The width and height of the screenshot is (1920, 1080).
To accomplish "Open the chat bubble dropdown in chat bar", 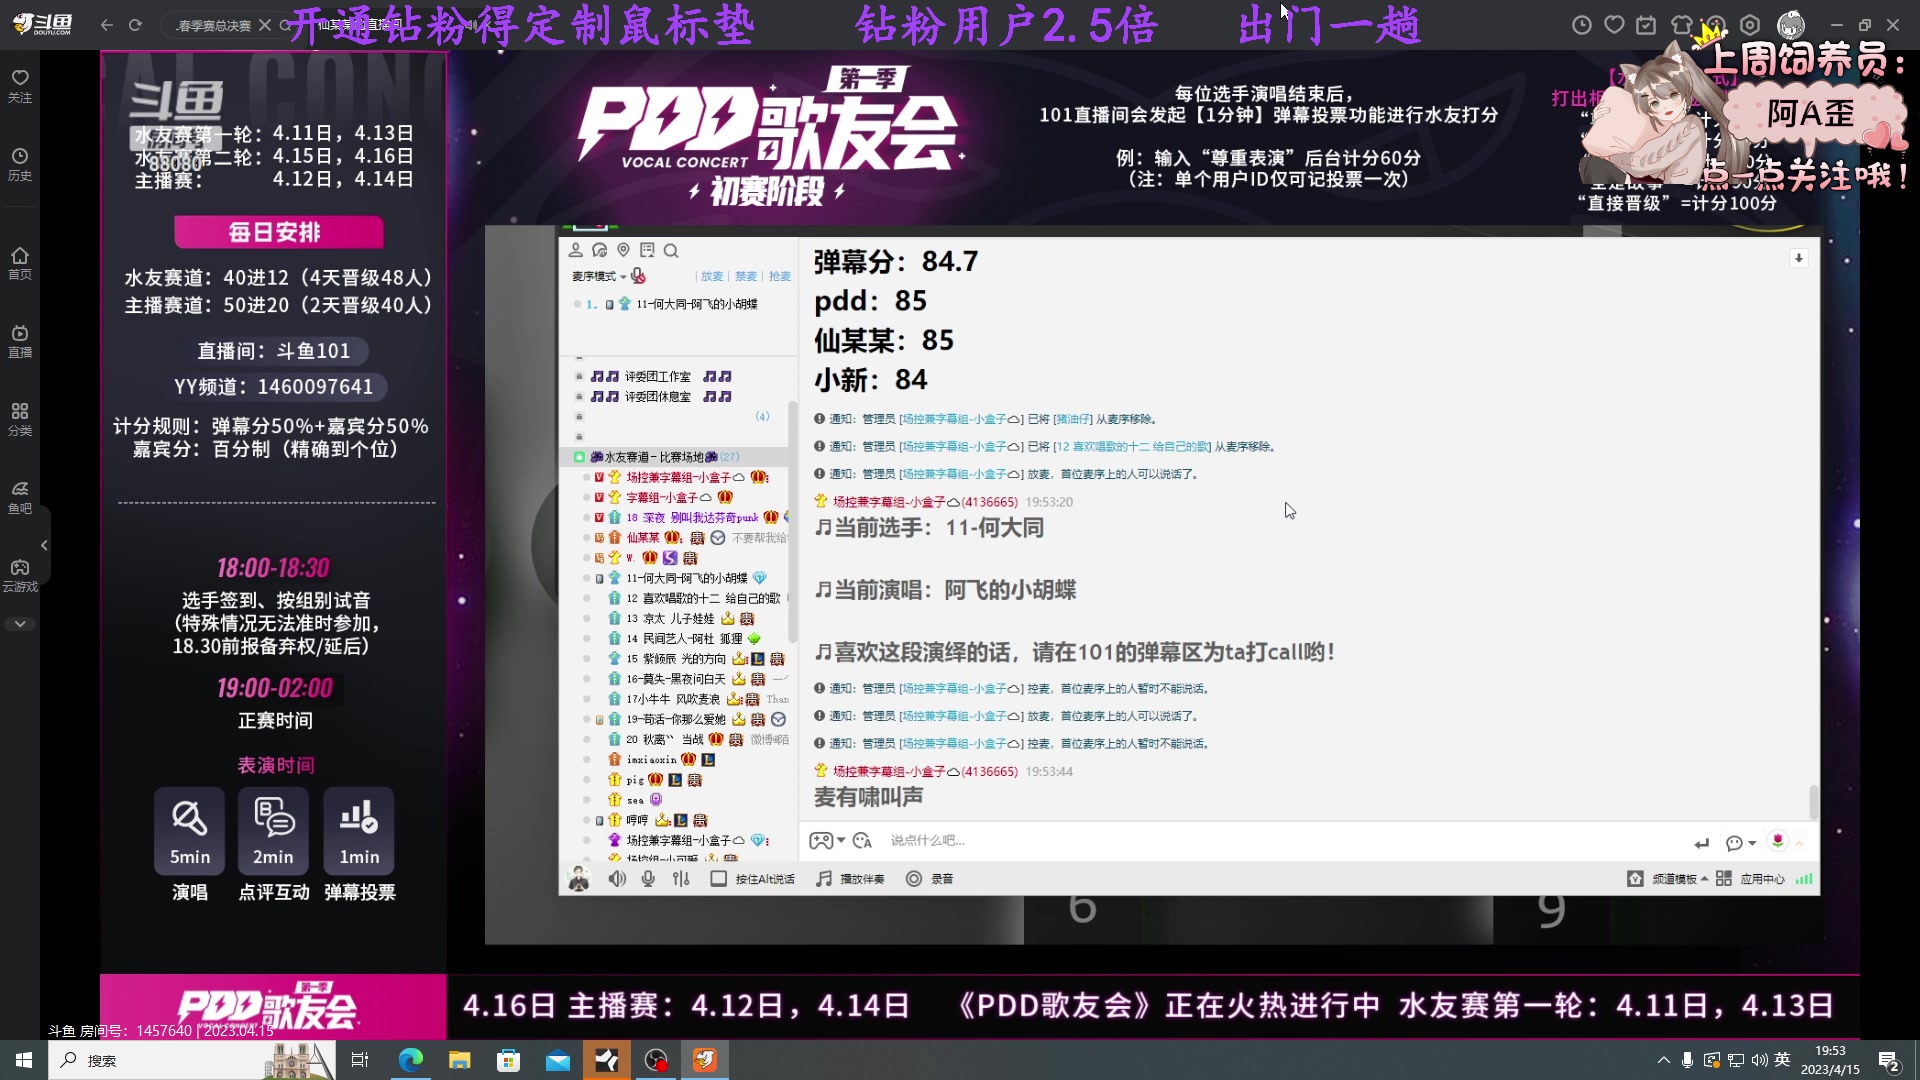I will click(x=1740, y=843).
